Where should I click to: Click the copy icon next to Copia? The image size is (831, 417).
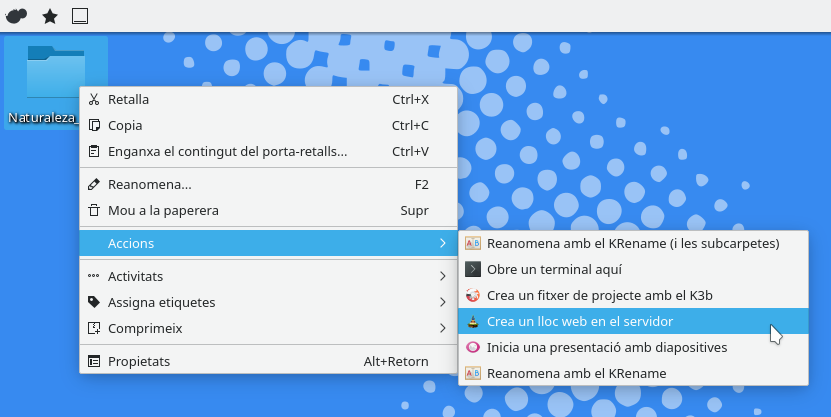(94, 126)
